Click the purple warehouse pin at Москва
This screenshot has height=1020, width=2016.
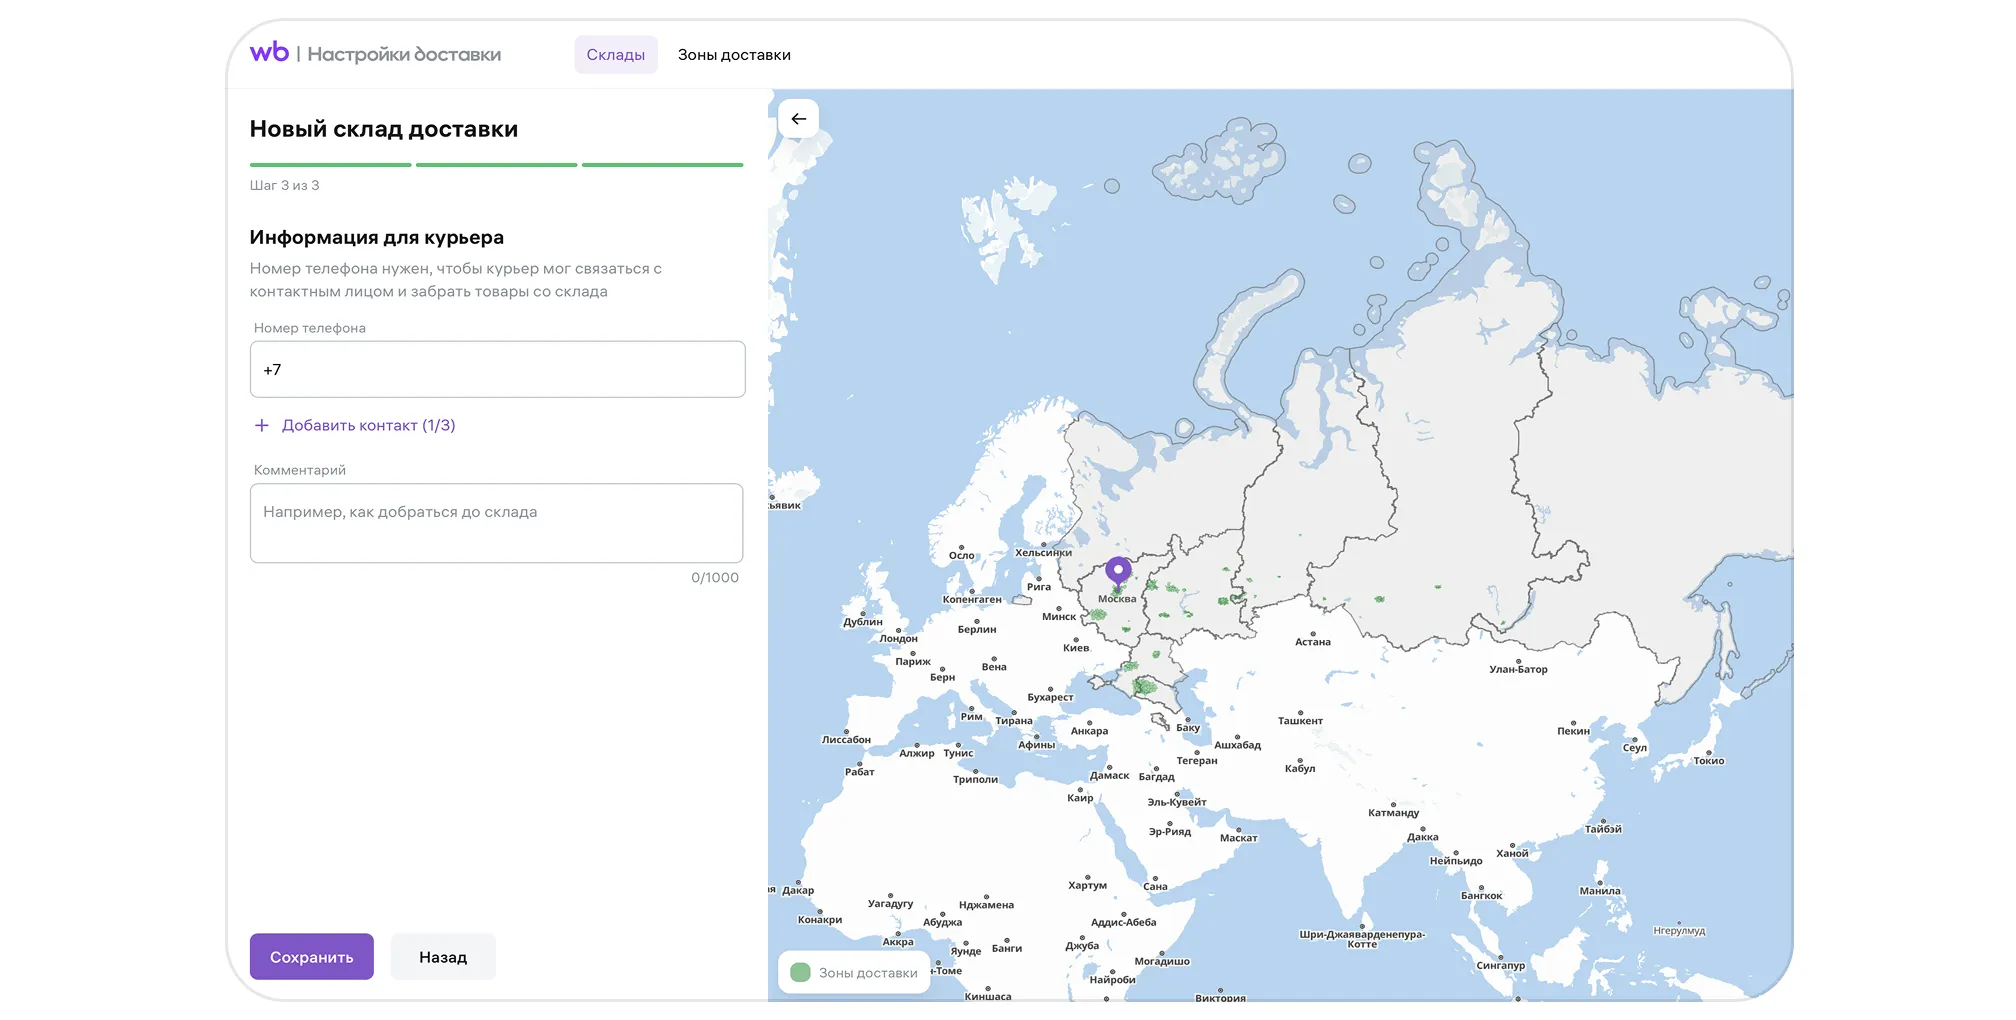pyautogui.click(x=1118, y=571)
